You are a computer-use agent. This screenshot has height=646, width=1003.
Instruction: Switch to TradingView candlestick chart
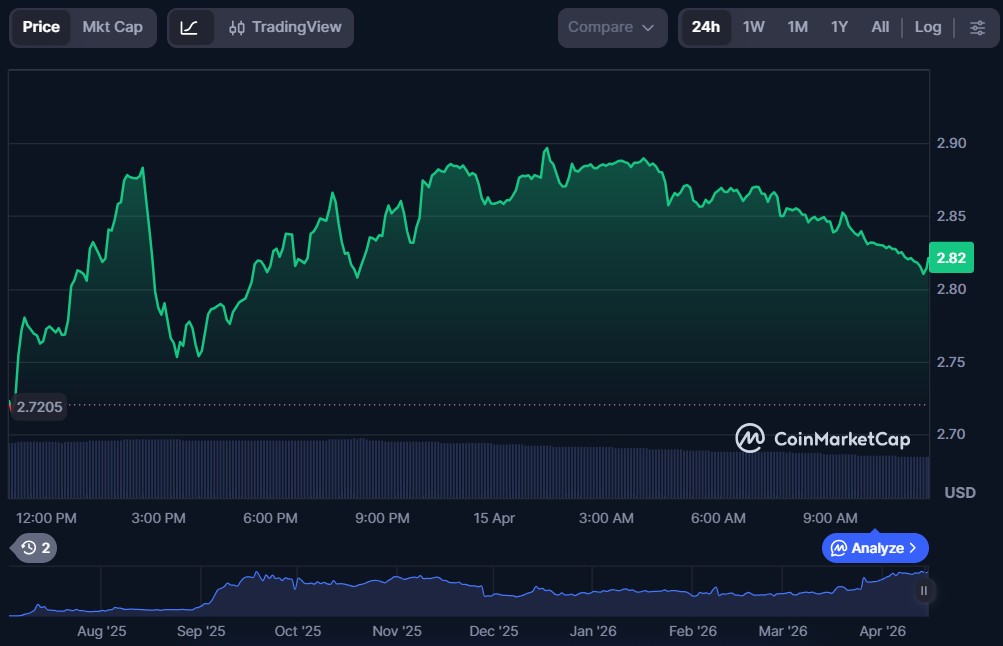(x=285, y=28)
